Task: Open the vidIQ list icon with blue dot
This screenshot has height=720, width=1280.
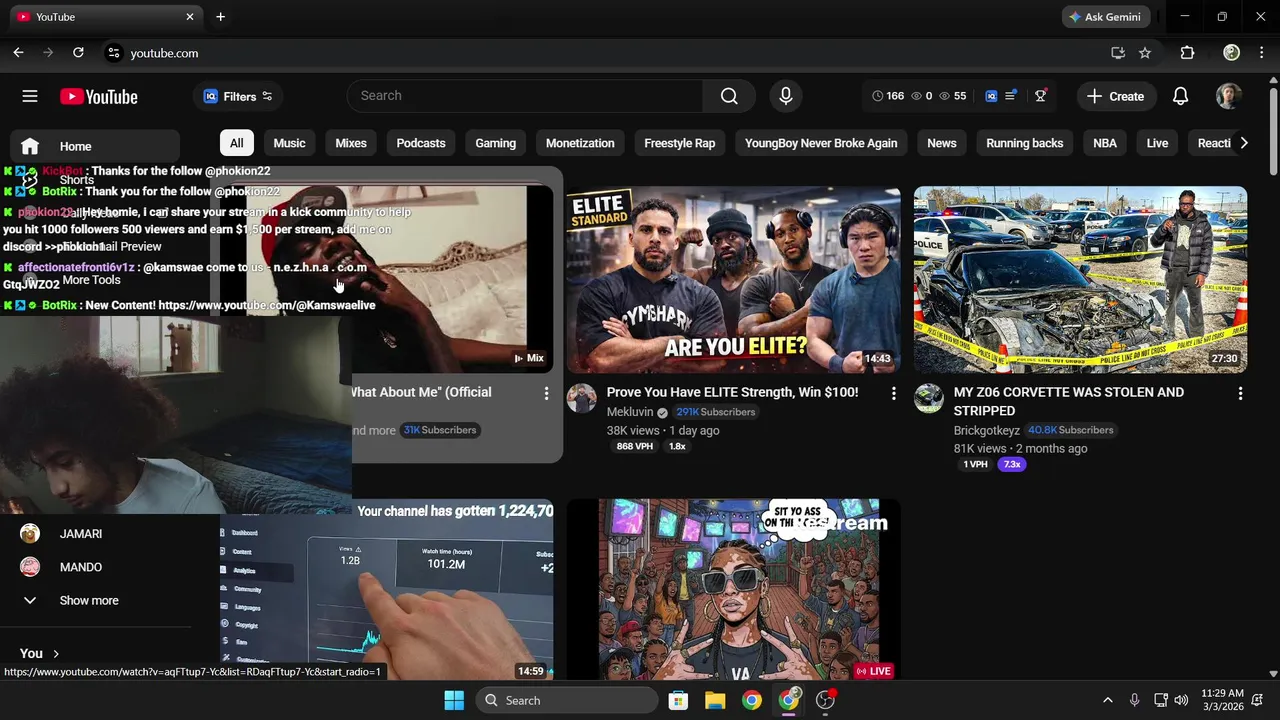Action: click(x=1011, y=96)
